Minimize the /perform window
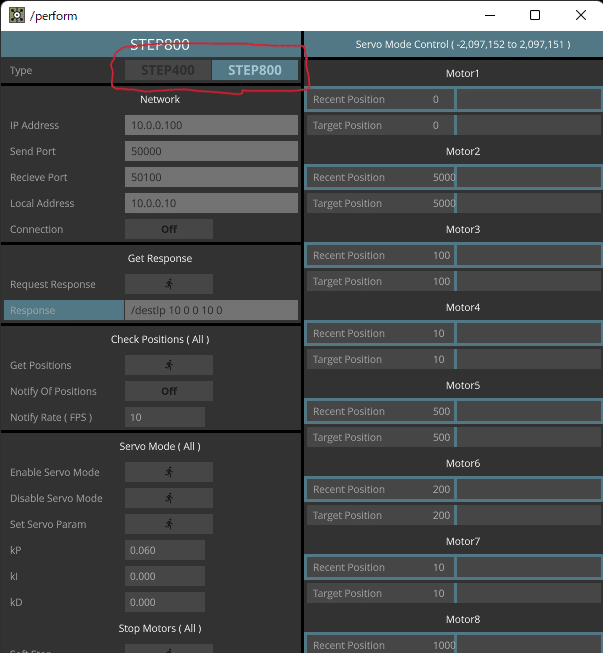The width and height of the screenshot is (603, 653). pyautogui.click(x=490, y=15)
